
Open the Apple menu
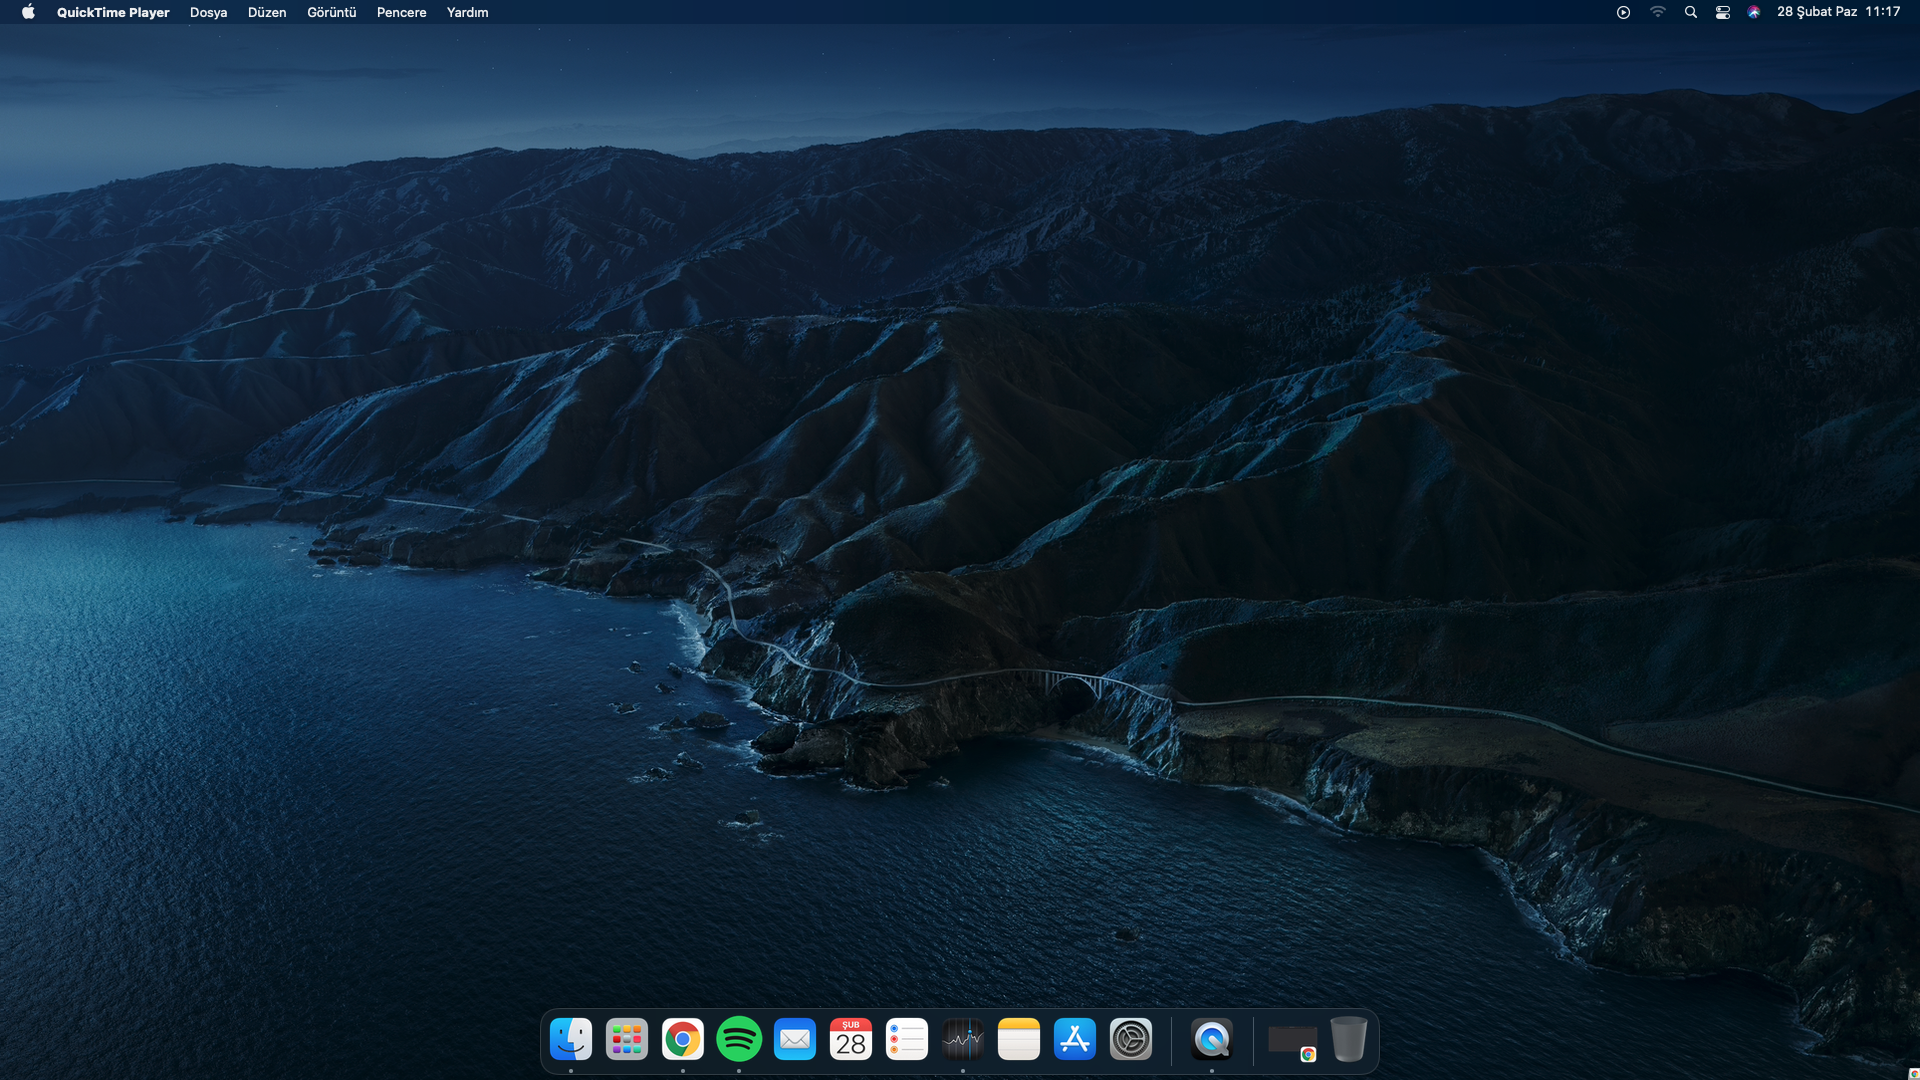point(28,12)
